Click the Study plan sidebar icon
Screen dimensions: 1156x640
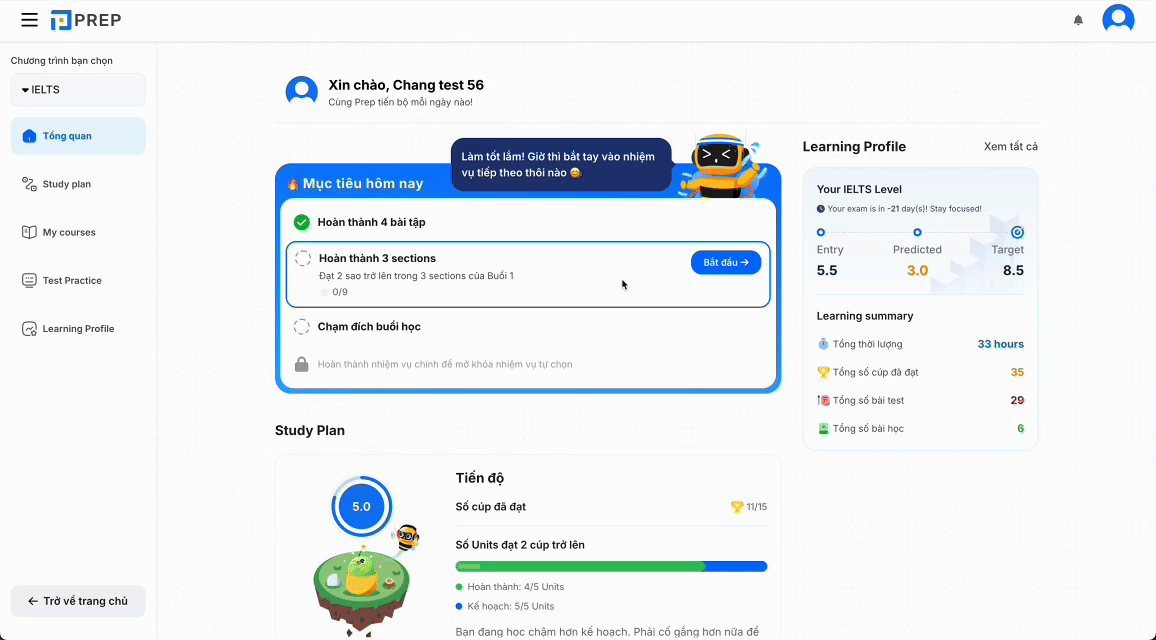[29, 184]
